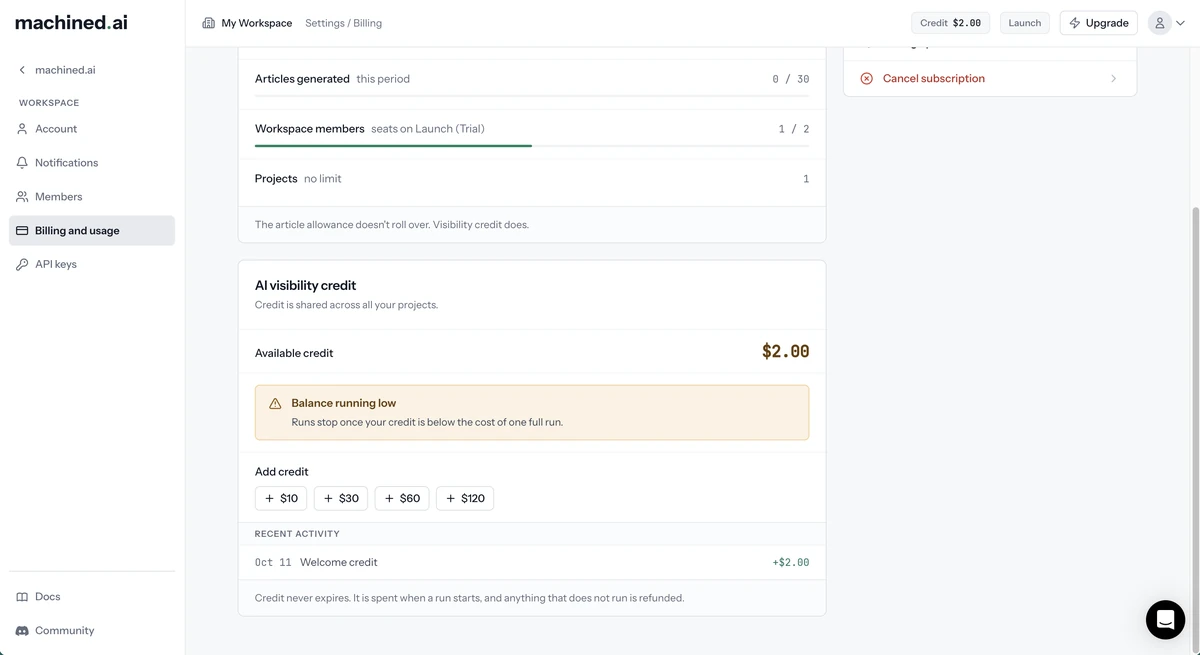Click the Balance running low heading
This screenshot has height=655, width=1200.
[x=344, y=403]
